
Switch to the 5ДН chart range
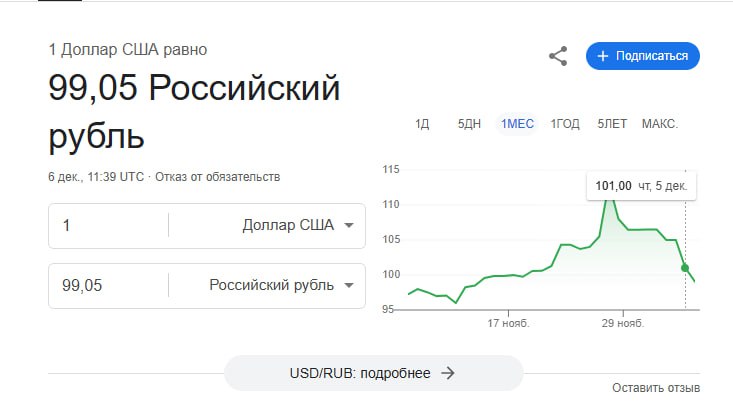click(469, 124)
